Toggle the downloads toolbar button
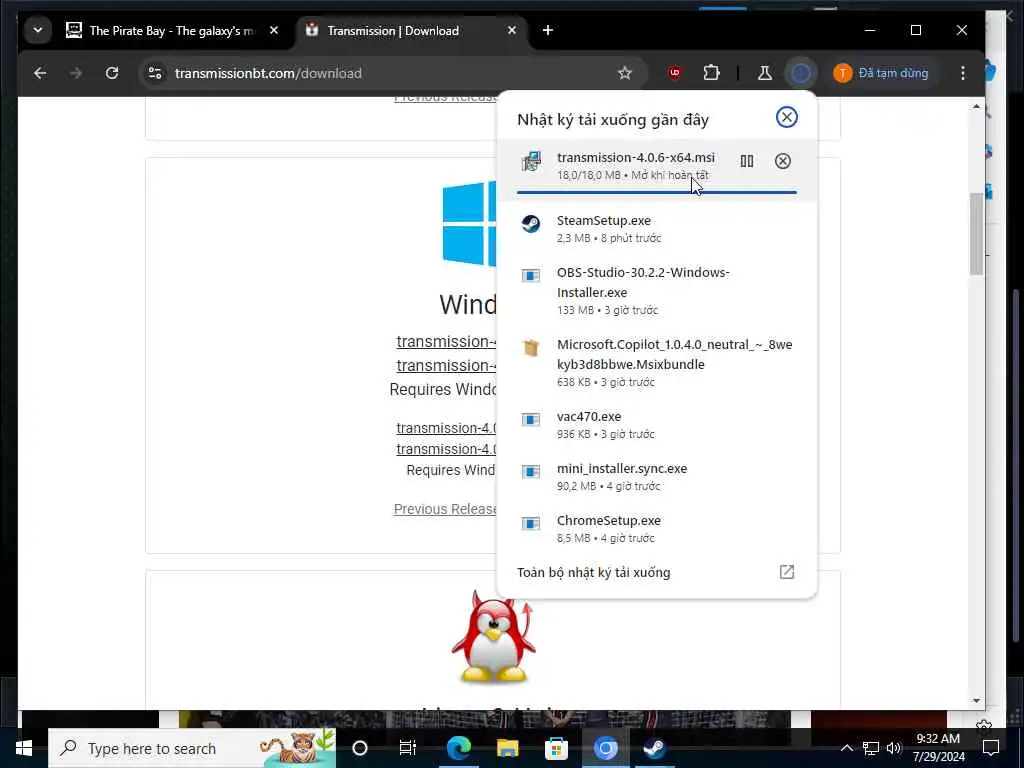The image size is (1024, 768). coord(801,73)
